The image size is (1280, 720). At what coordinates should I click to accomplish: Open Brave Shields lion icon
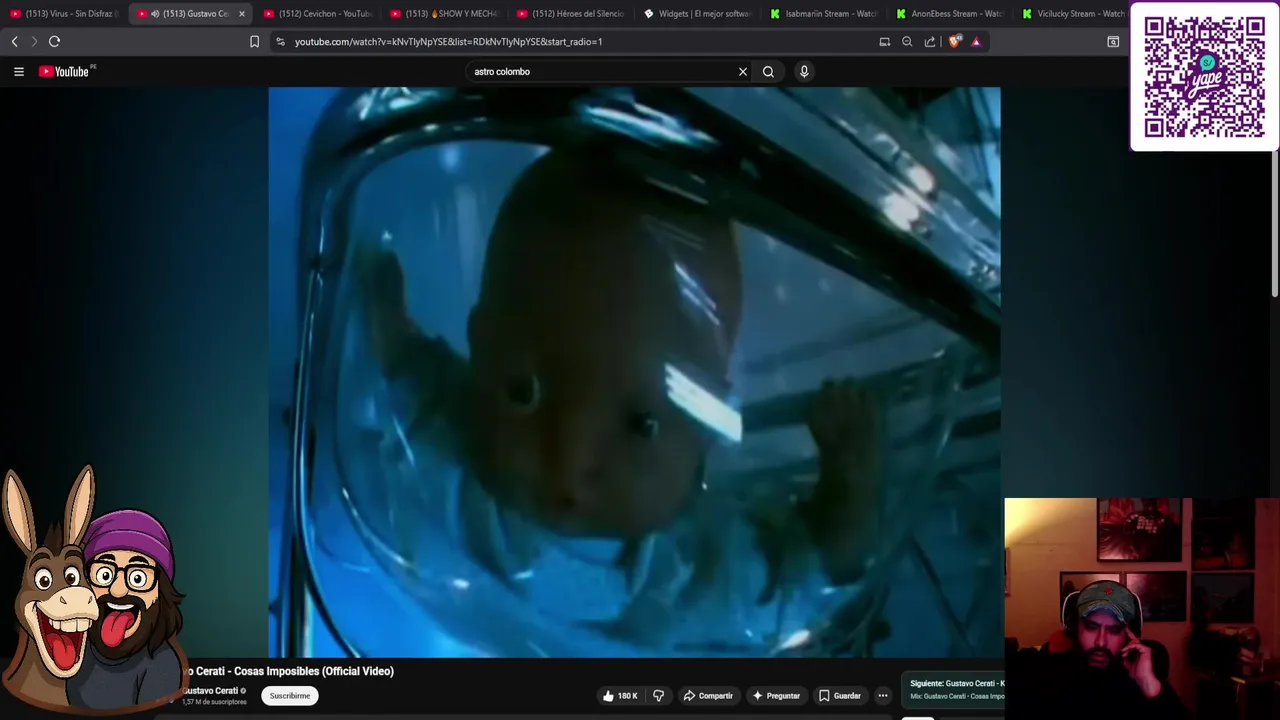(954, 41)
